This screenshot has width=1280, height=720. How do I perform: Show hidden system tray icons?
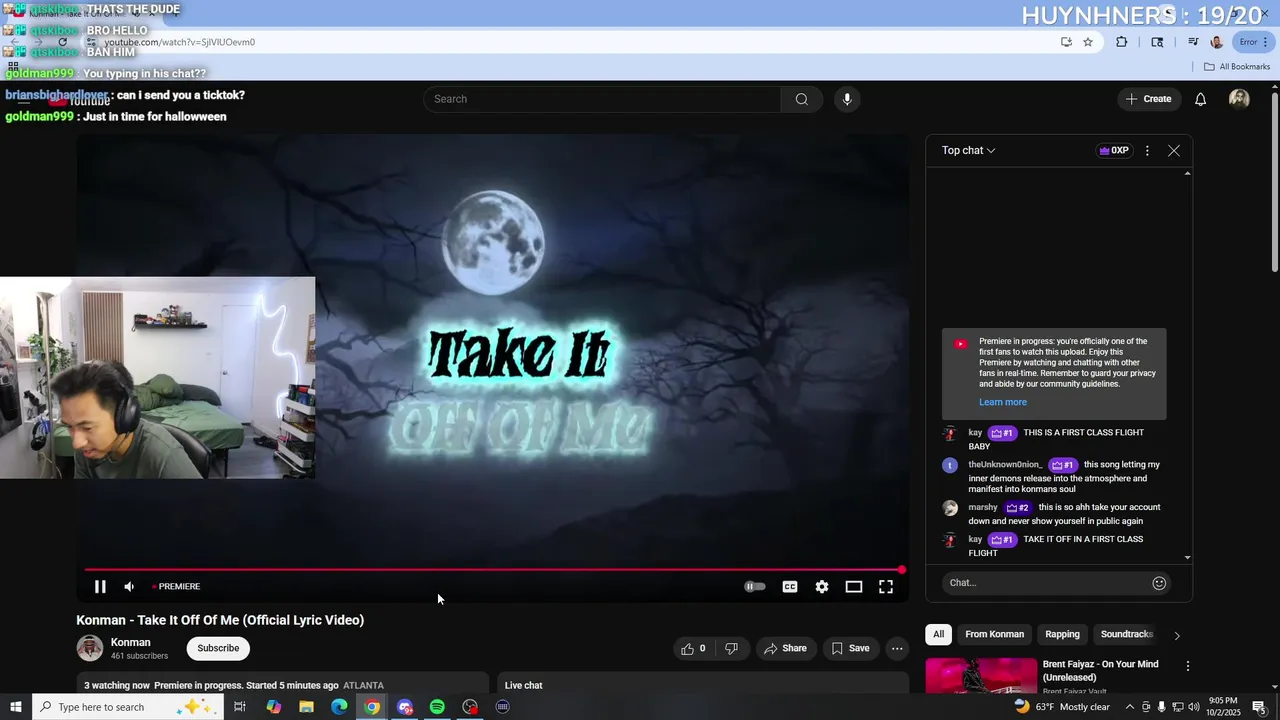[1130, 707]
